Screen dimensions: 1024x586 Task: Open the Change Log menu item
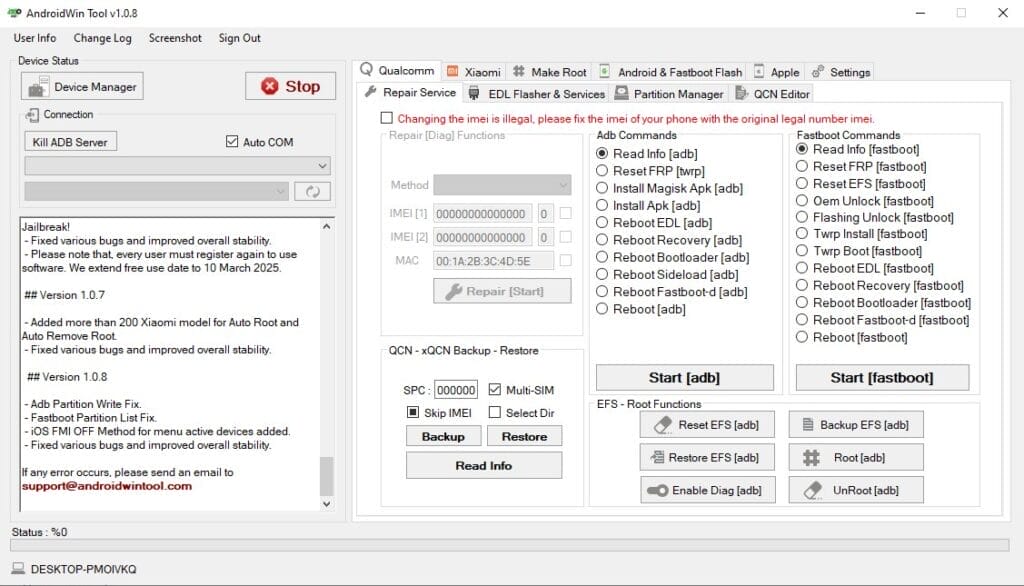(102, 38)
